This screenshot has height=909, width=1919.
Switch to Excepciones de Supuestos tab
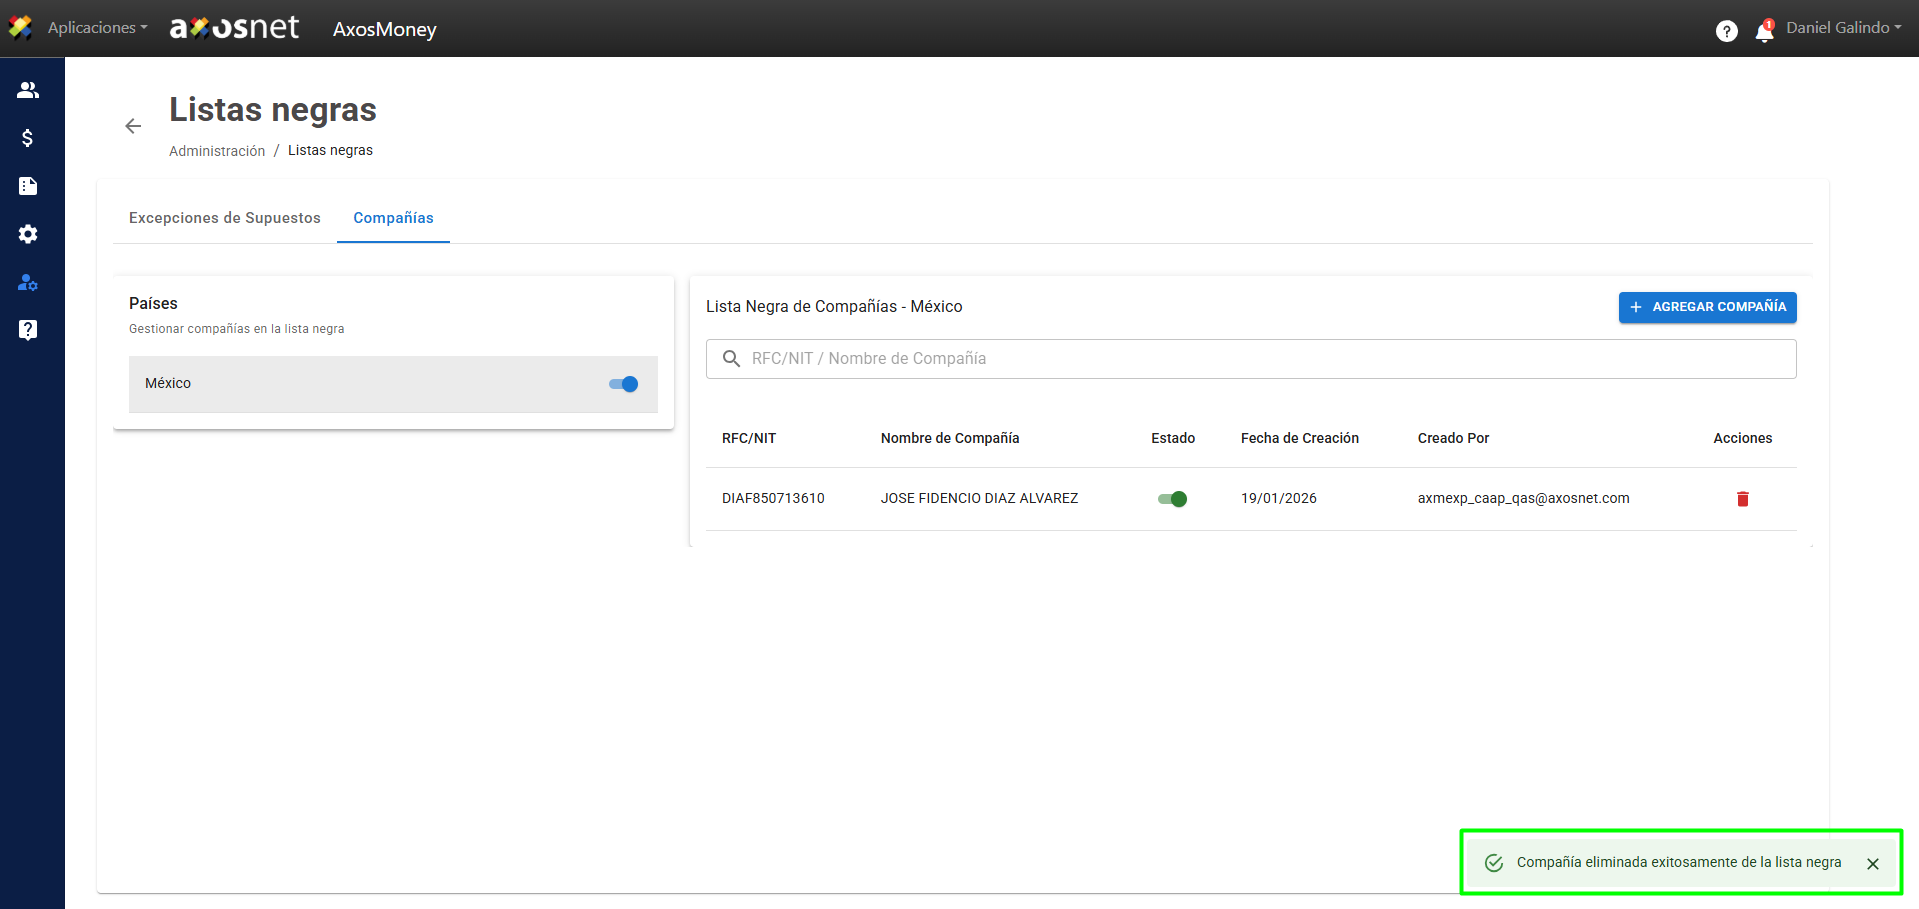[x=225, y=218]
